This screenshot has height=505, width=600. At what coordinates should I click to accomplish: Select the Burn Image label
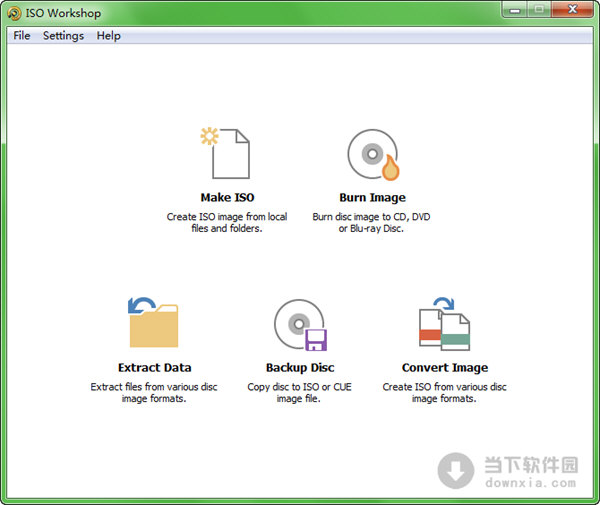coord(373,197)
